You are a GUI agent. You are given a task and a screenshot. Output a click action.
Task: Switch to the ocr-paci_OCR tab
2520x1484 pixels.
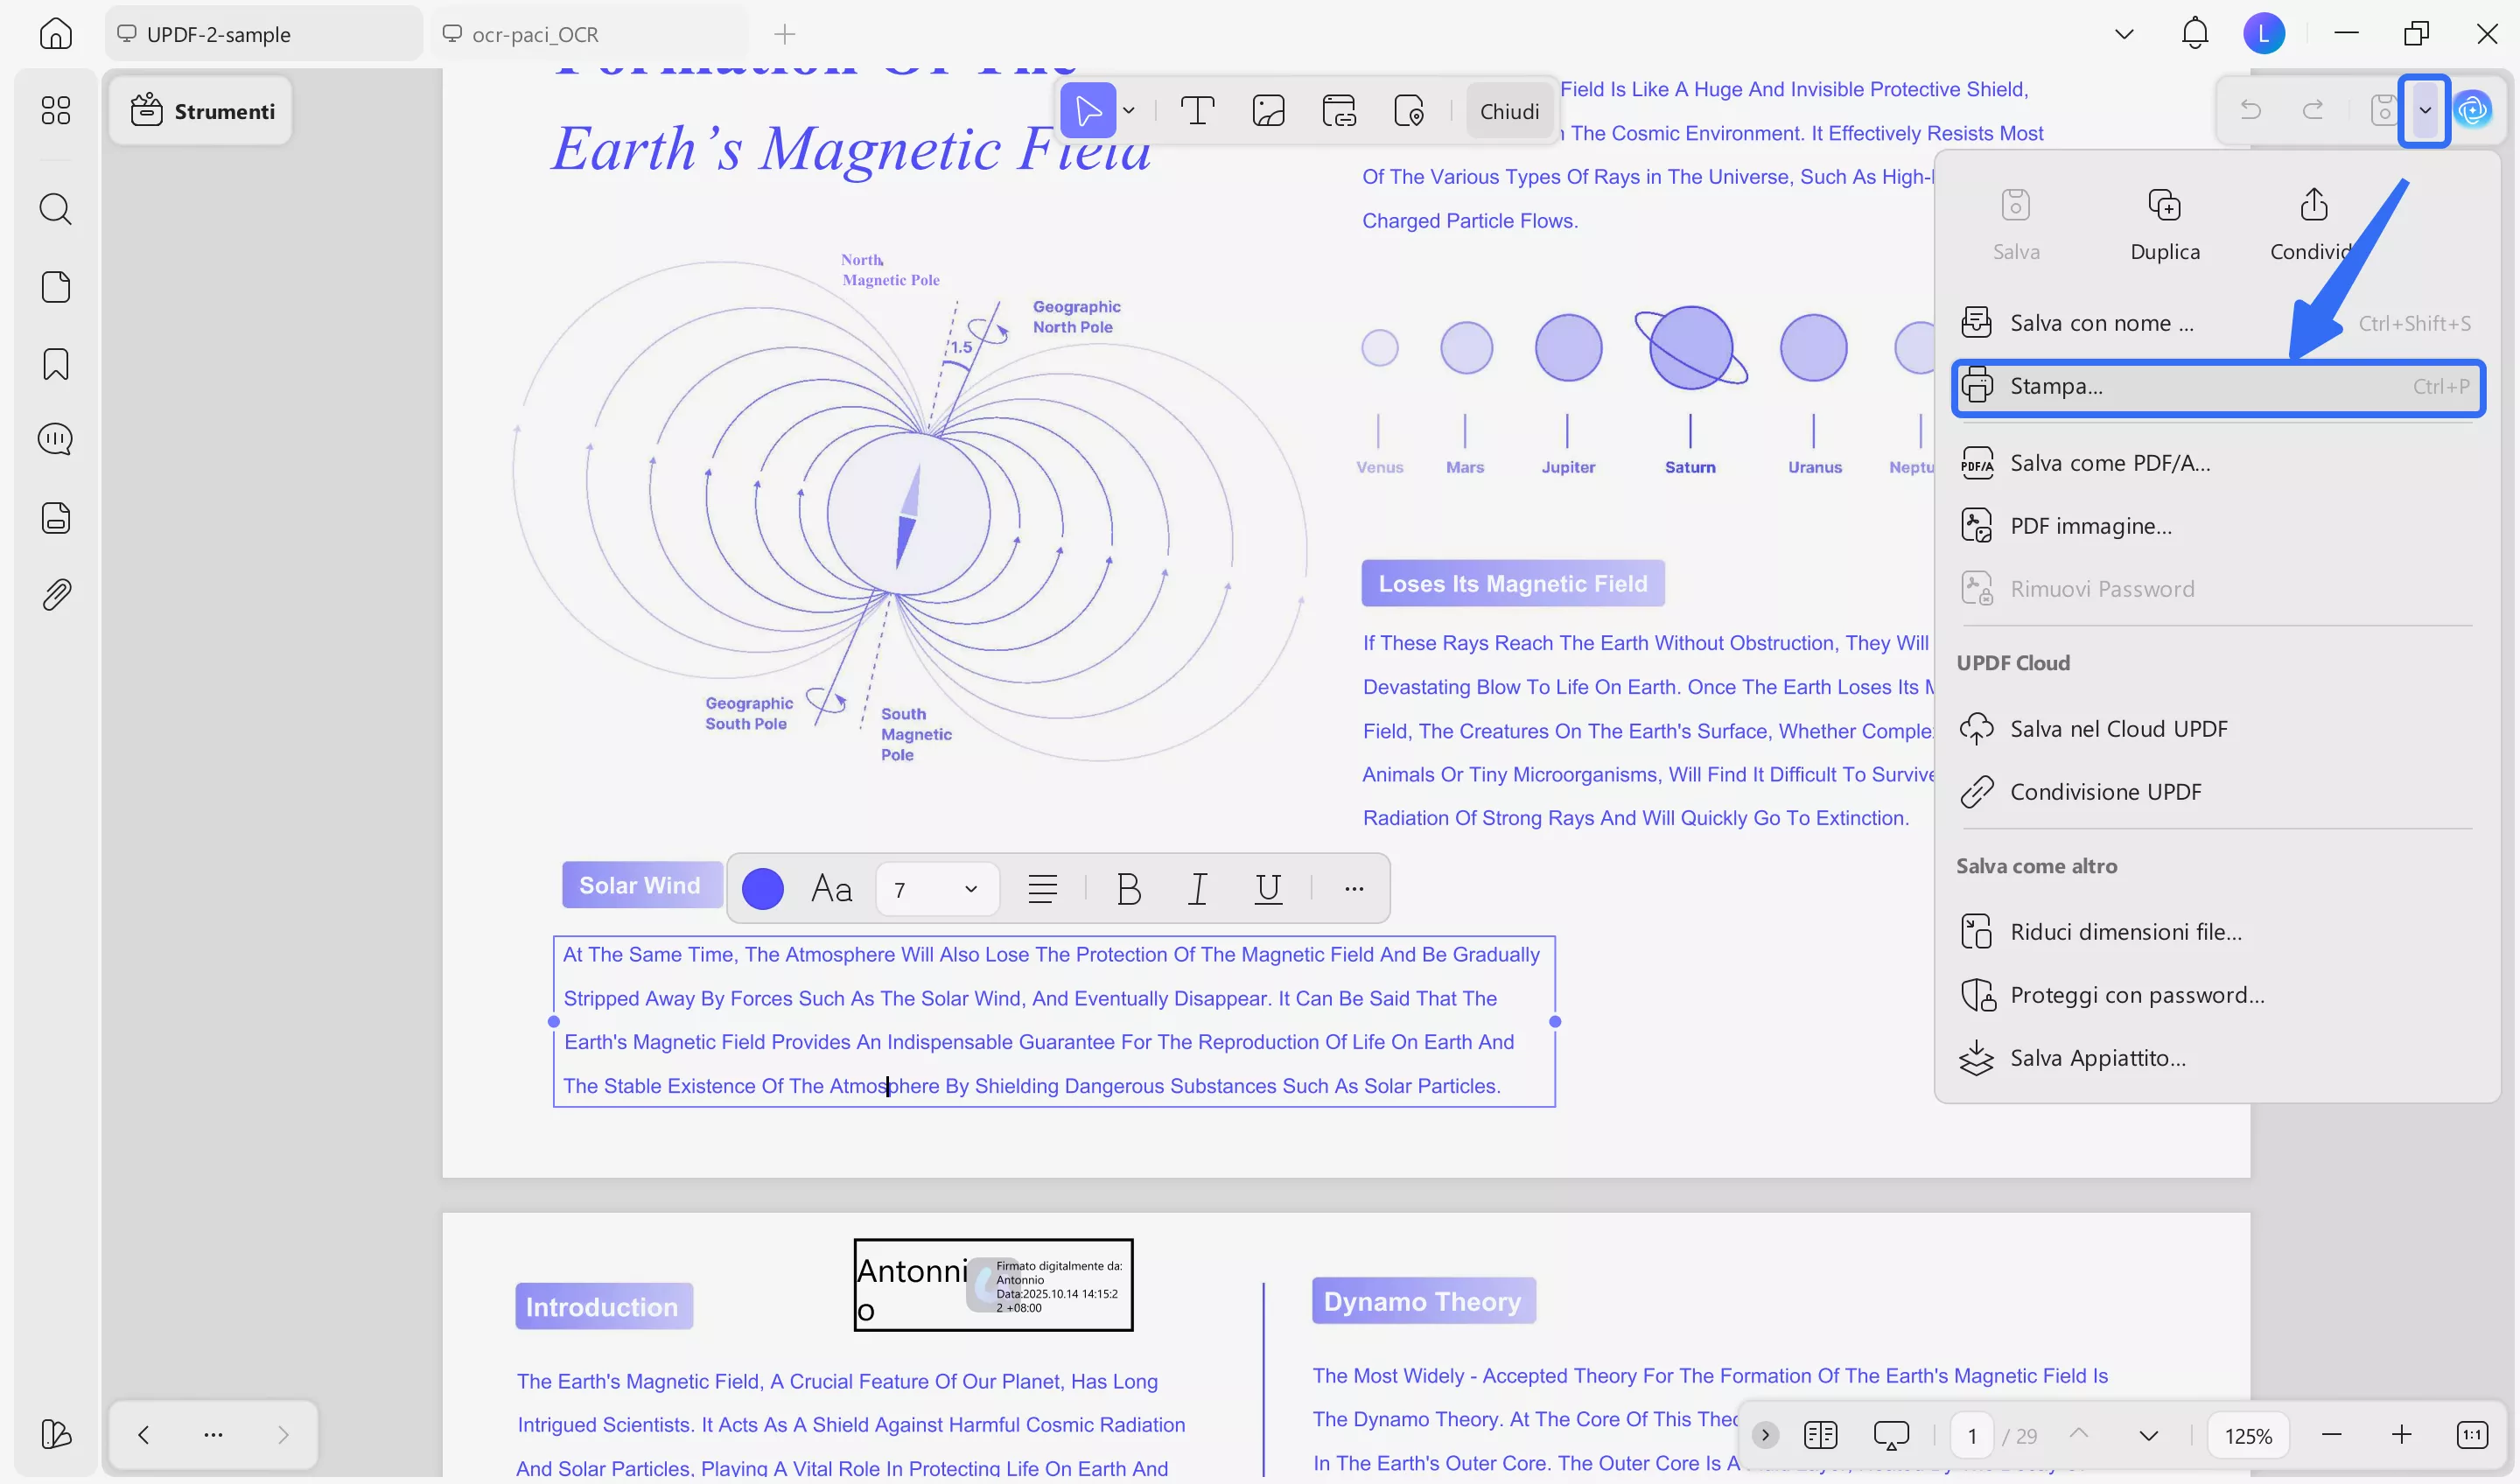535,35
